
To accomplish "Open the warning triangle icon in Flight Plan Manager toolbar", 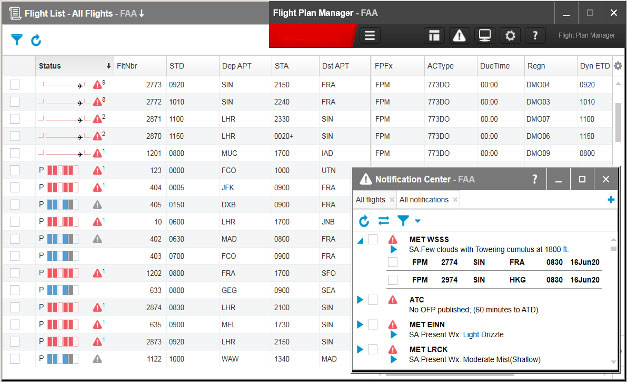I will (x=459, y=36).
